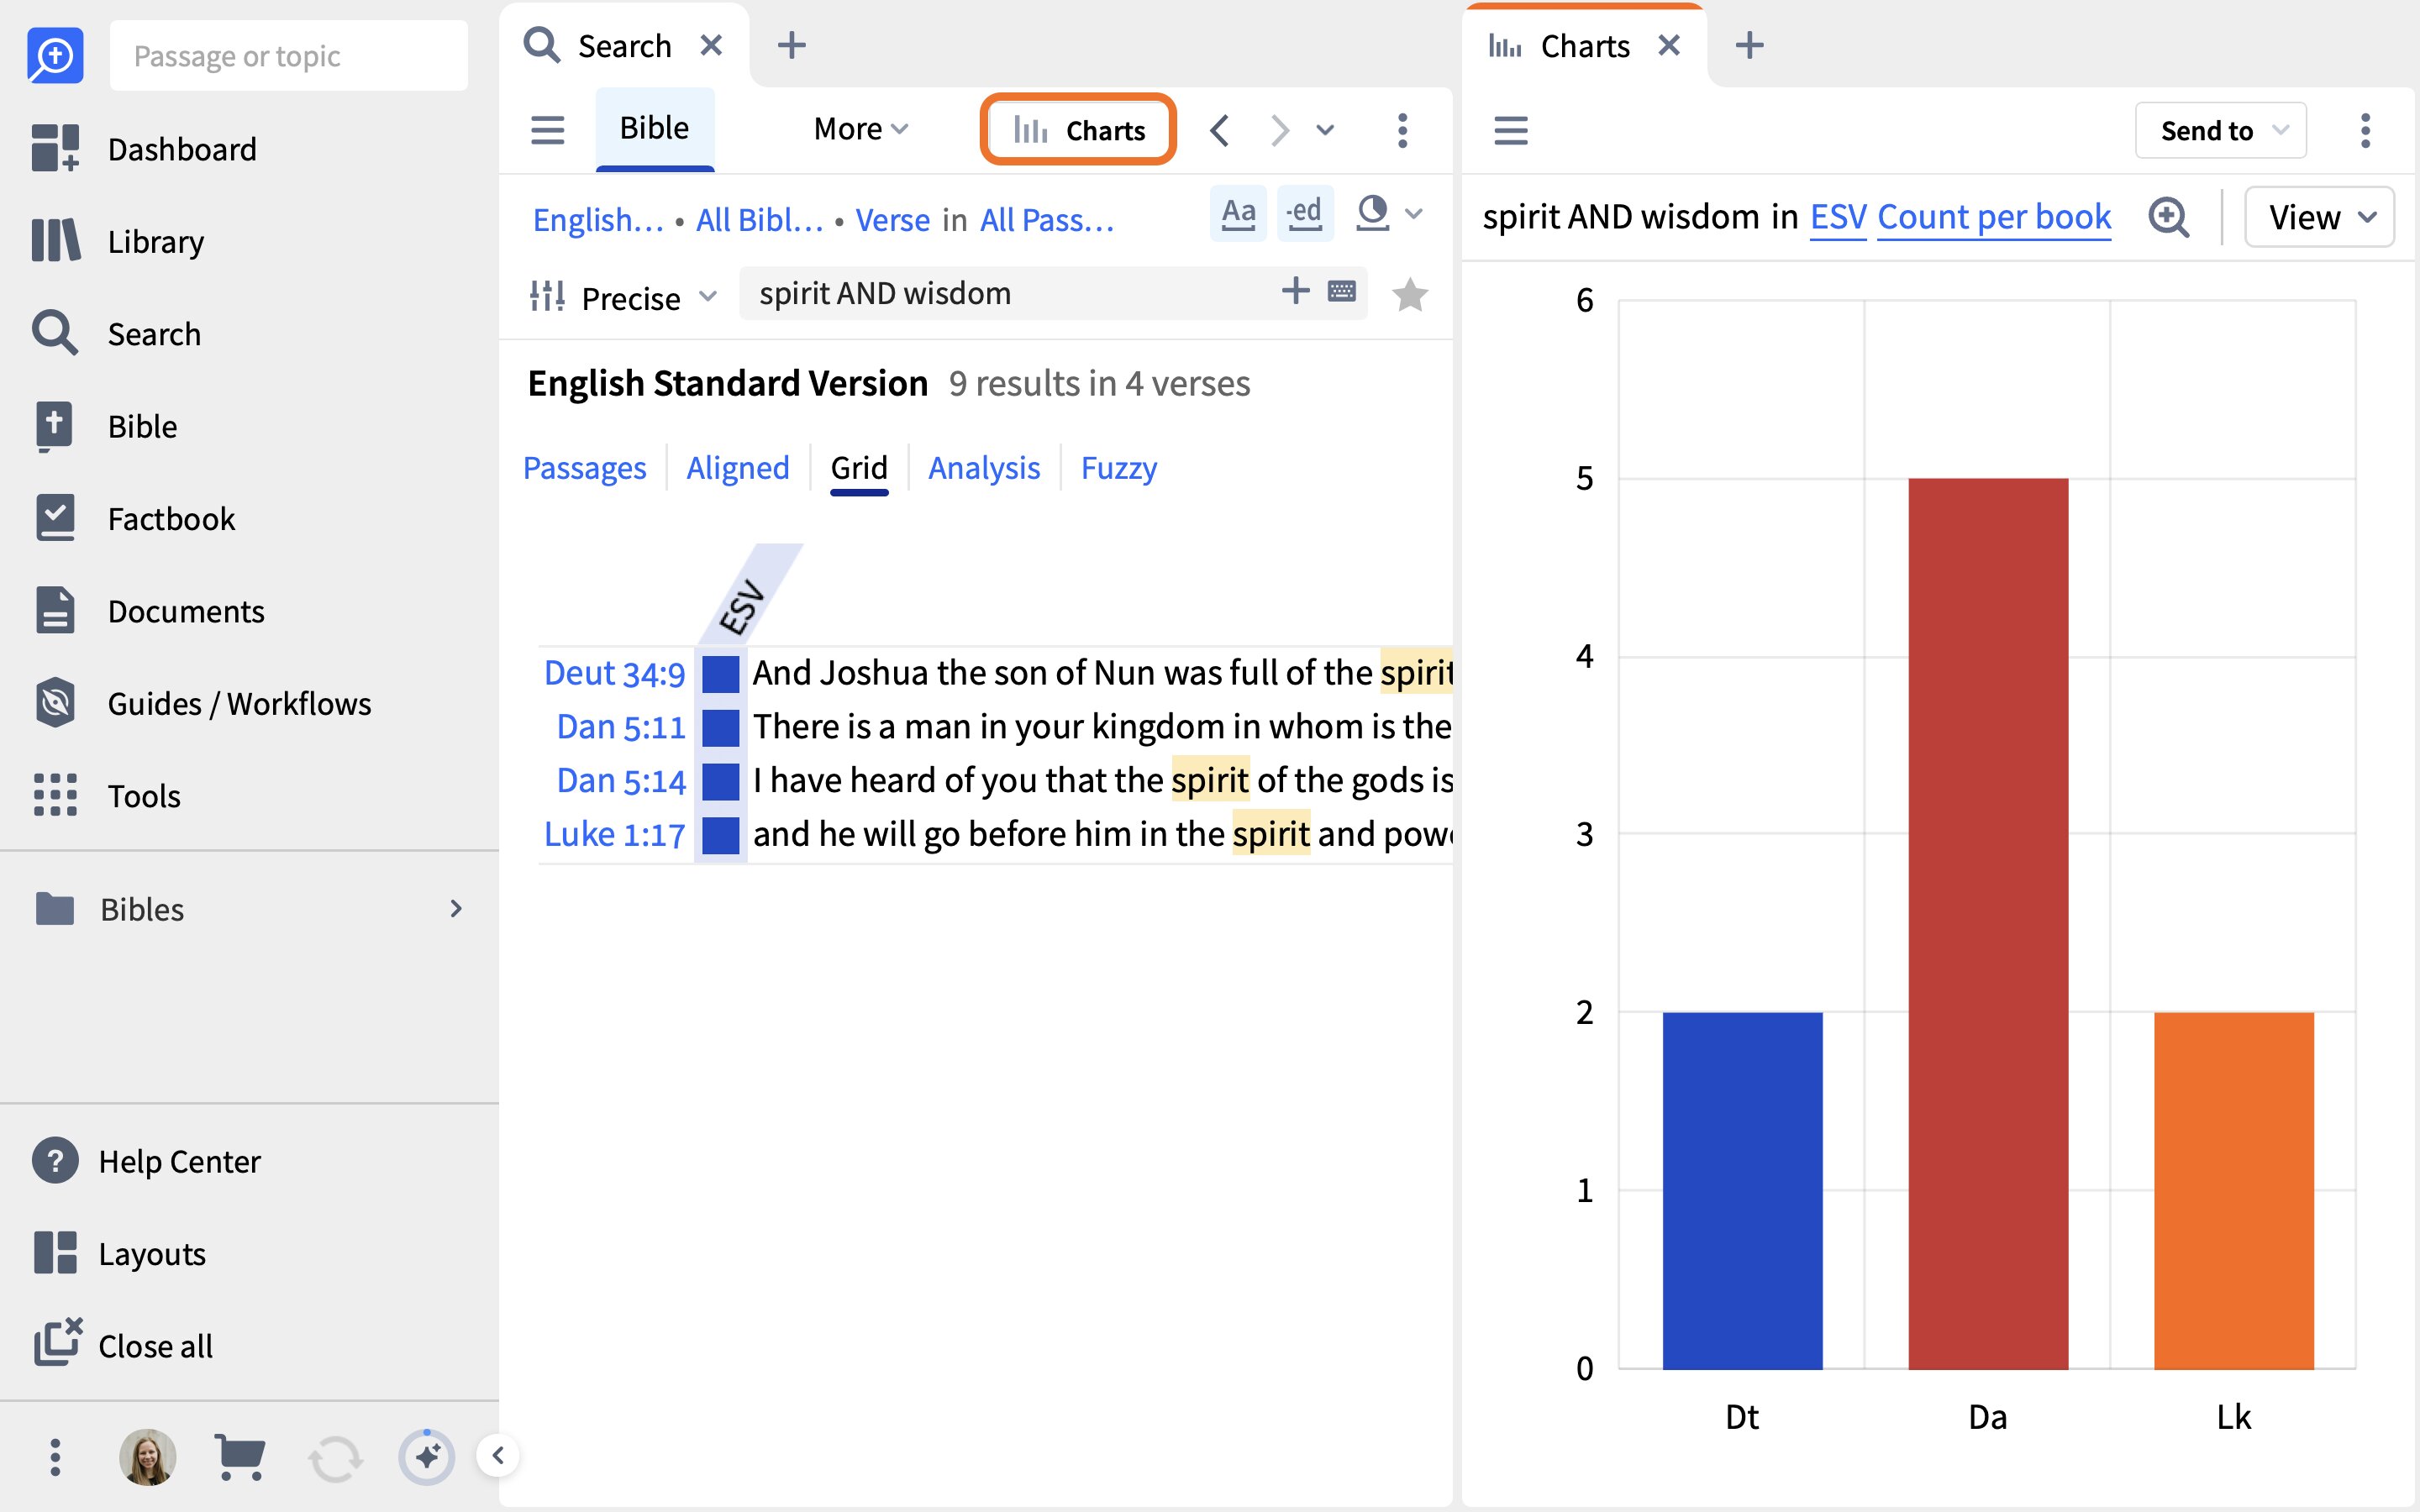Viewport: 2420px width, 1512px height.
Task: Open the More dropdown in Search
Action: [x=860, y=129]
